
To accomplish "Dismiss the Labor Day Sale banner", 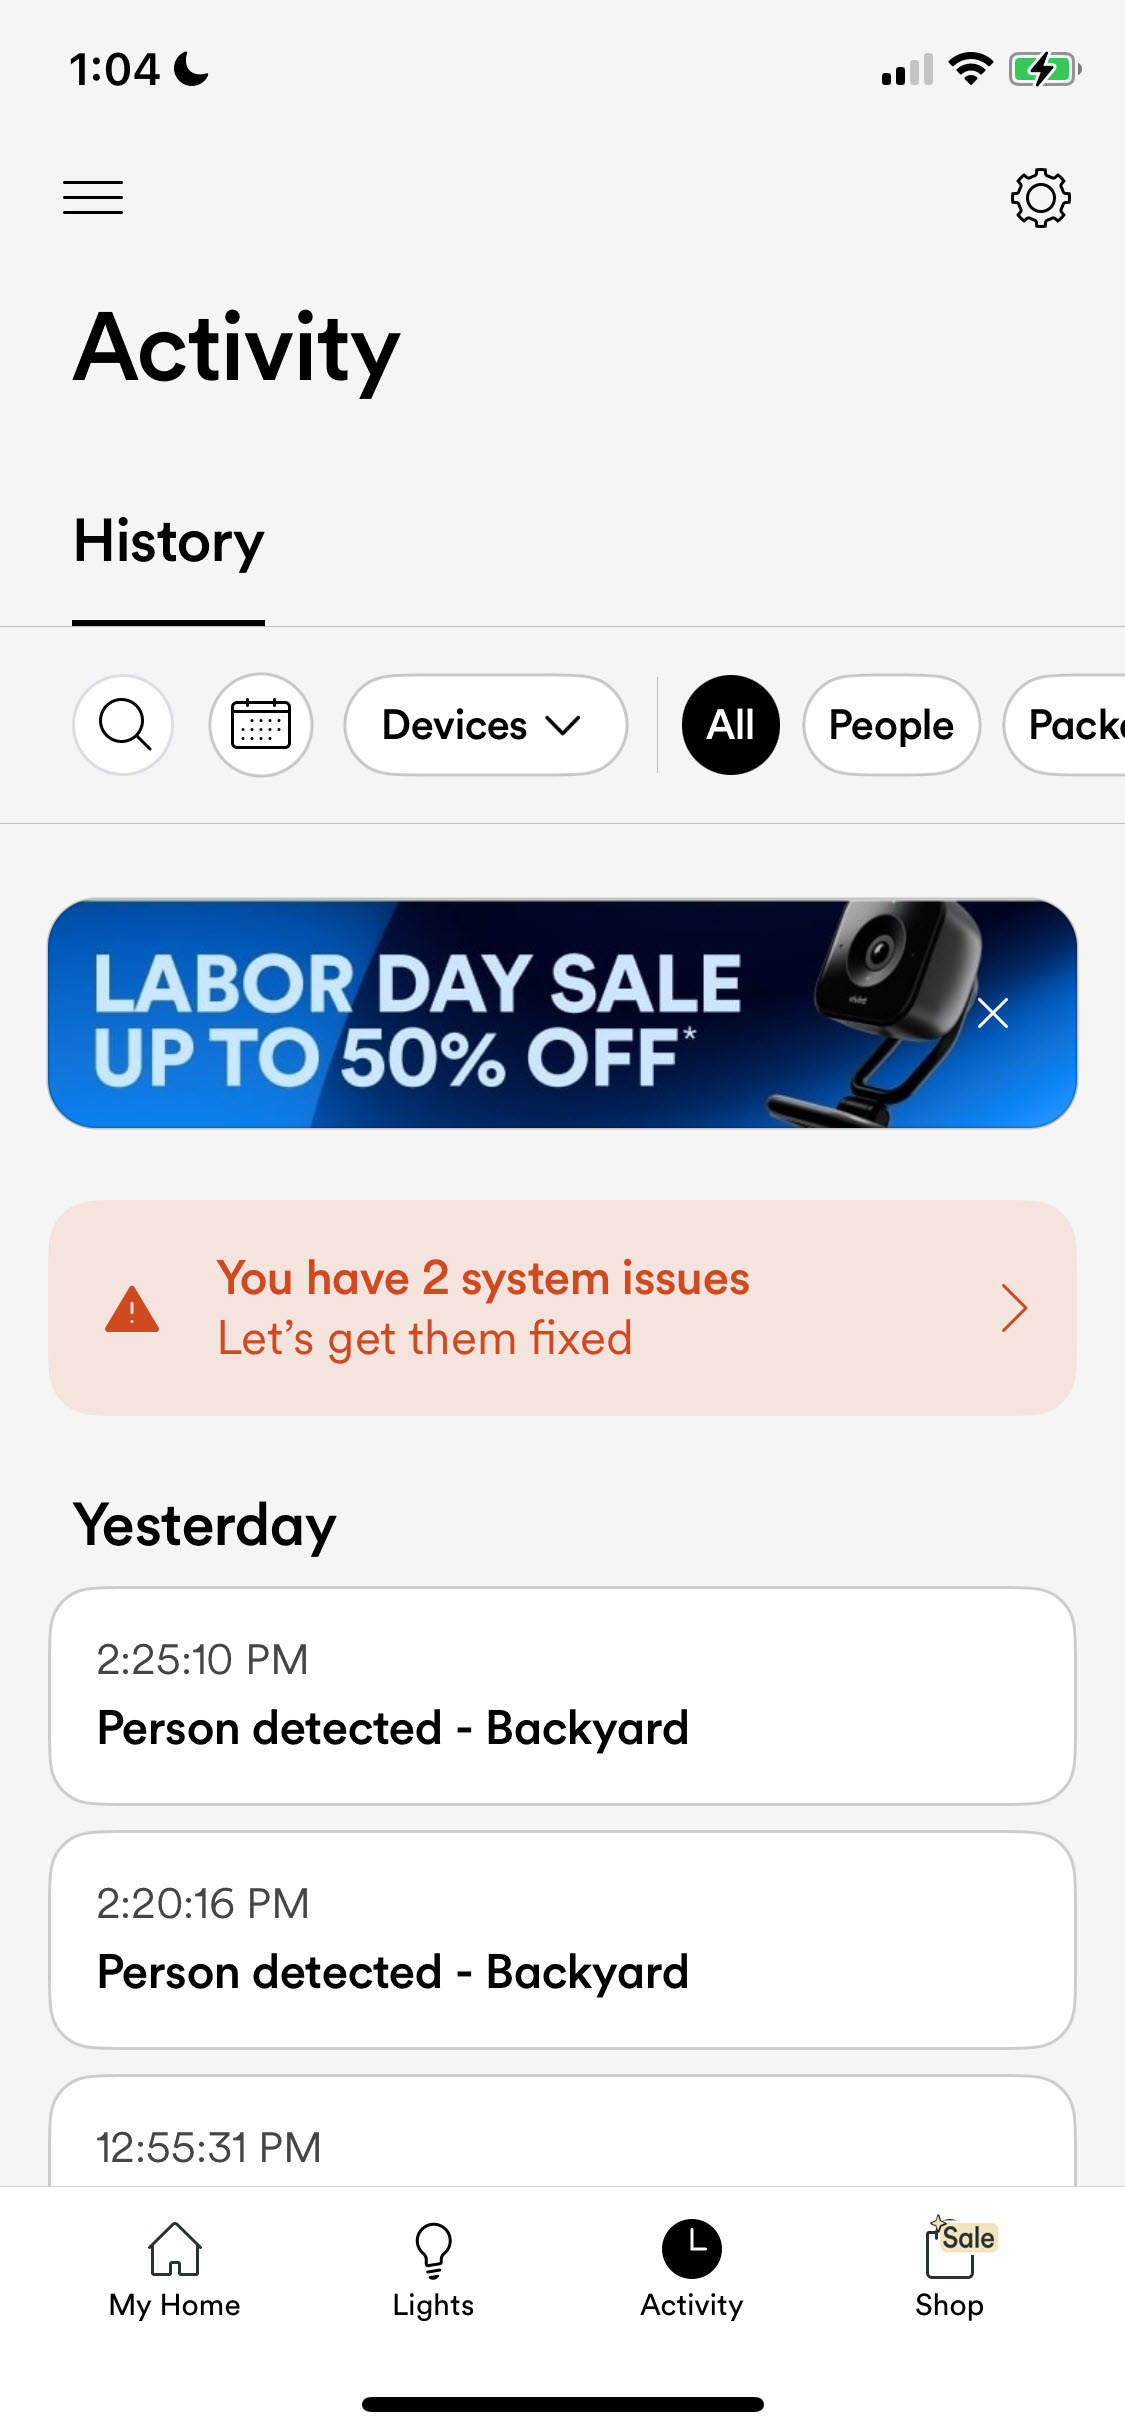I will click(992, 1013).
